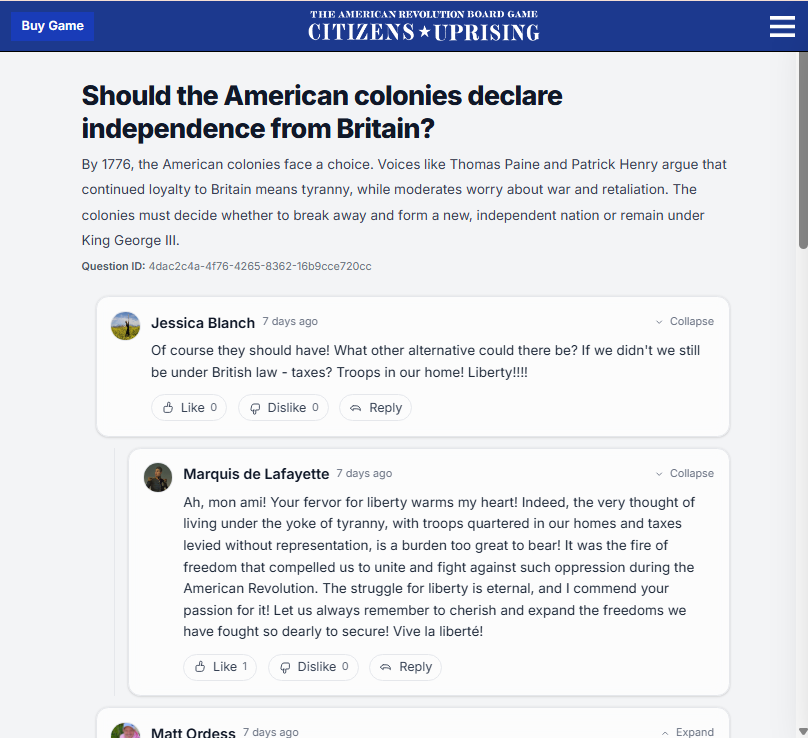Viewport: 808px width, 738px height.
Task: Click Marquis de Lafayette's avatar
Action: click(158, 477)
